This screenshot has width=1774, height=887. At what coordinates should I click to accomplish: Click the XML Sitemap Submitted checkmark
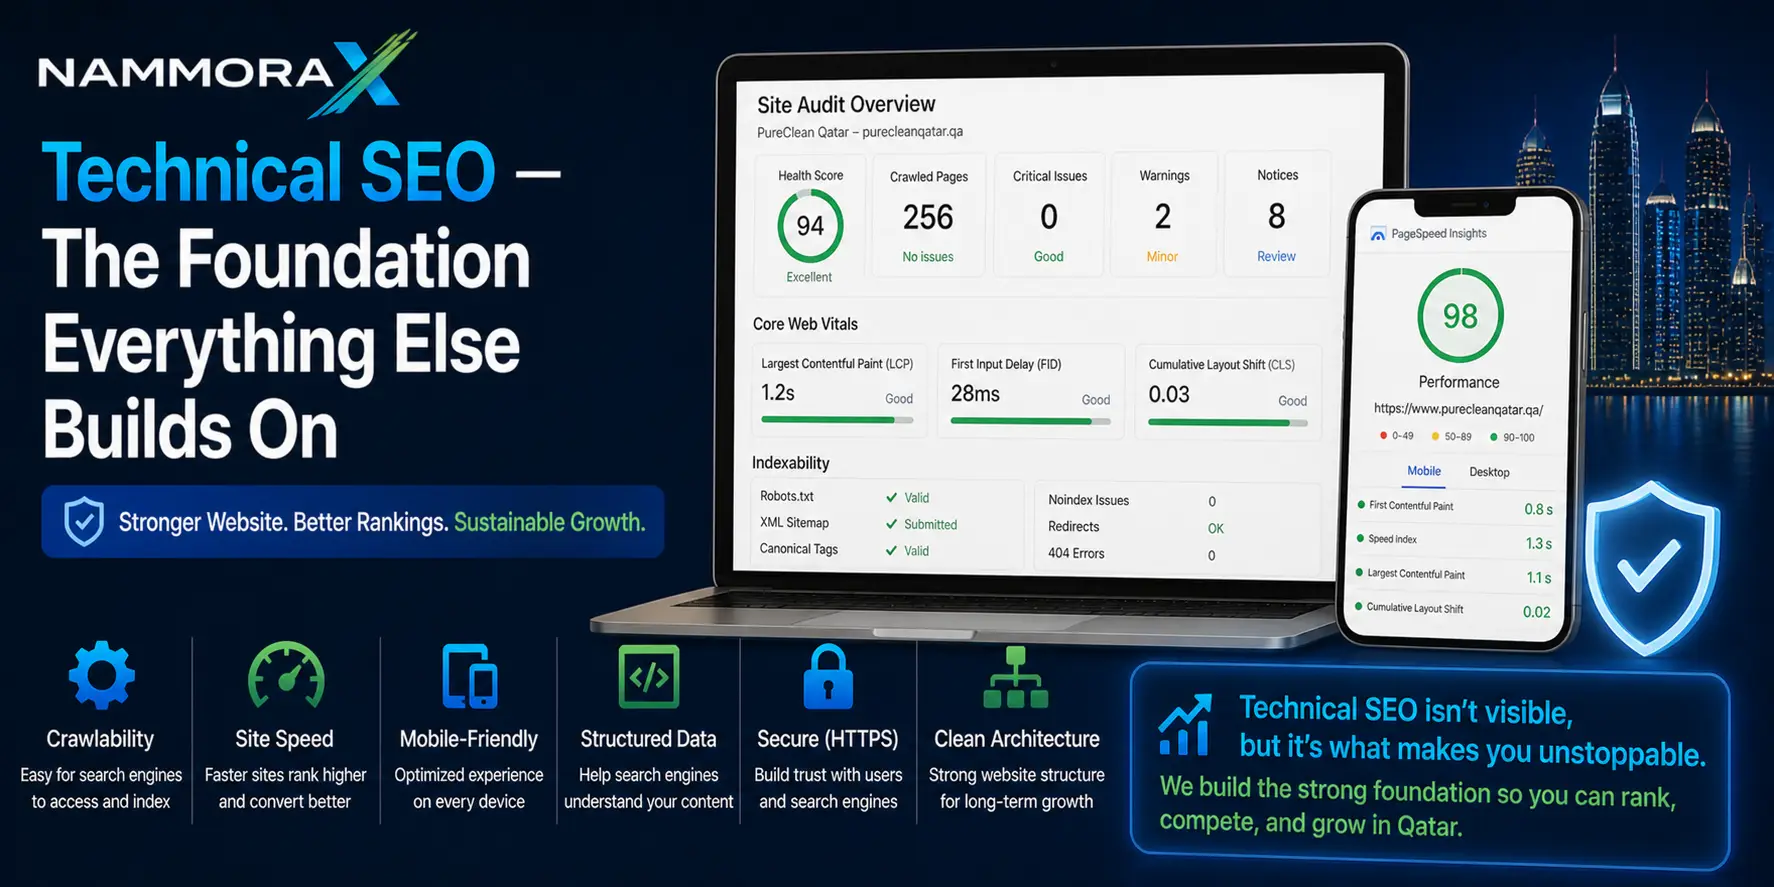(891, 524)
